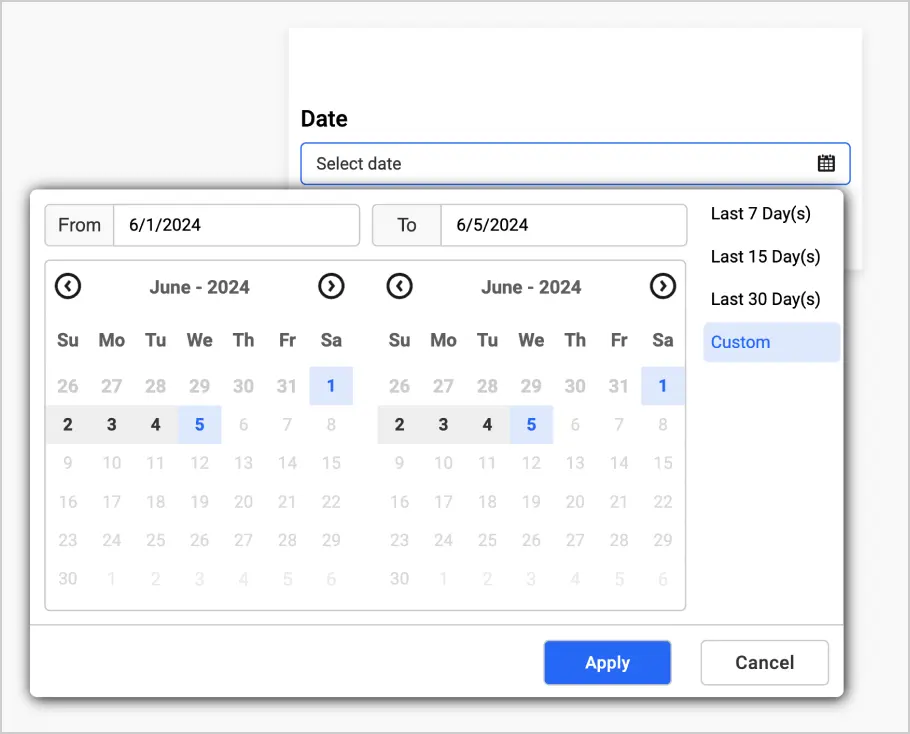Click the From date input field

tap(235, 225)
